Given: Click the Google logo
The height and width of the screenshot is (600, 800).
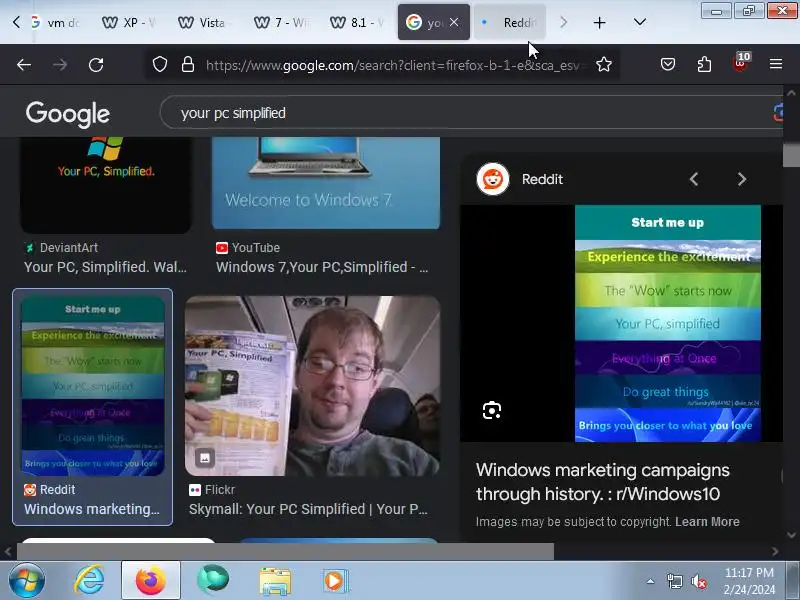Looking at the screenshot, I should (x=68, y=113).
